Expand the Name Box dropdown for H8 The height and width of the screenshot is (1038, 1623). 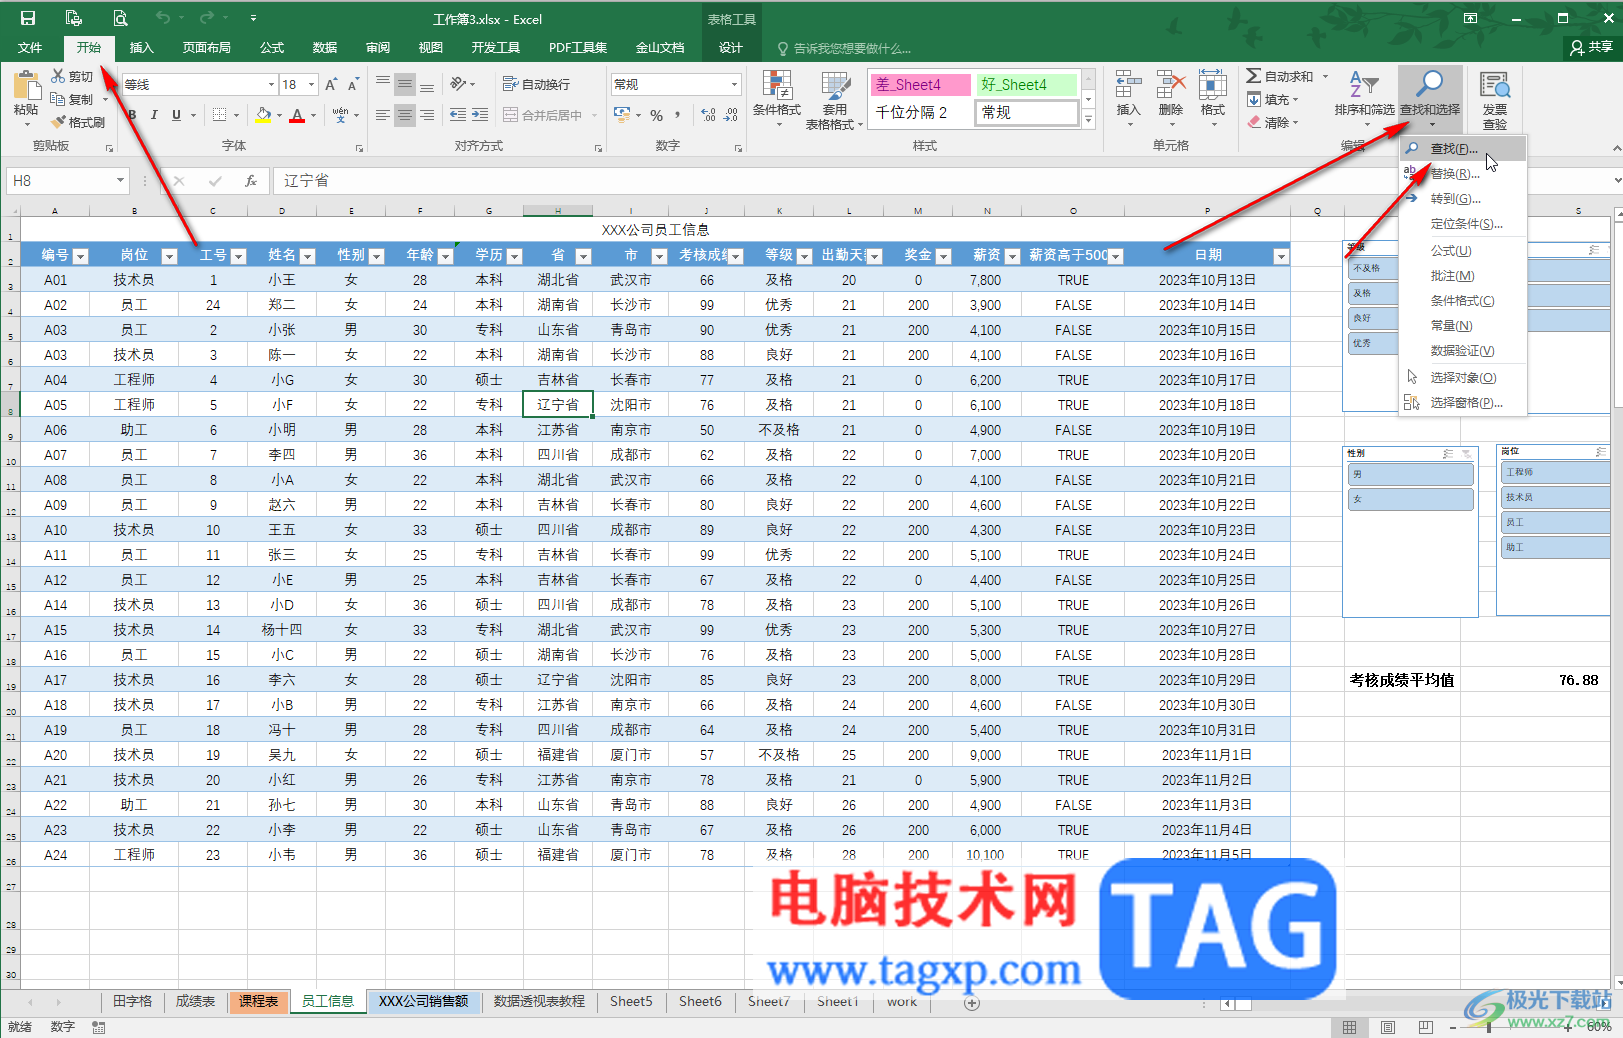coord(120,181)
